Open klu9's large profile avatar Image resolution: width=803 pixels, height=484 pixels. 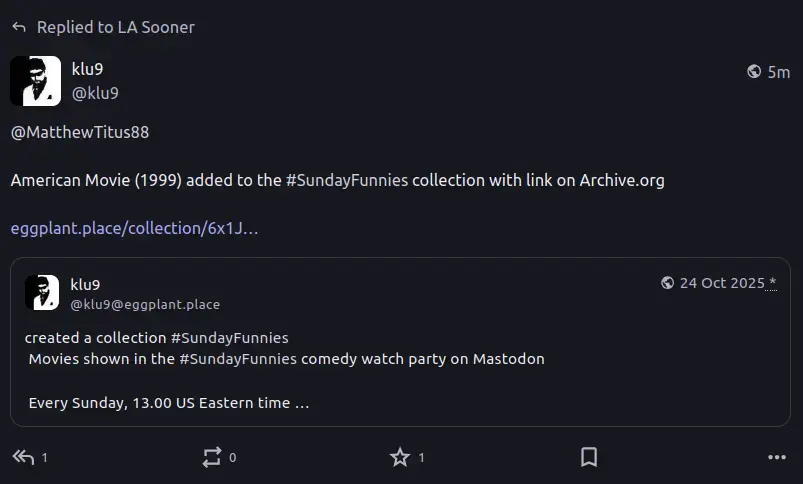click(36, 81)
